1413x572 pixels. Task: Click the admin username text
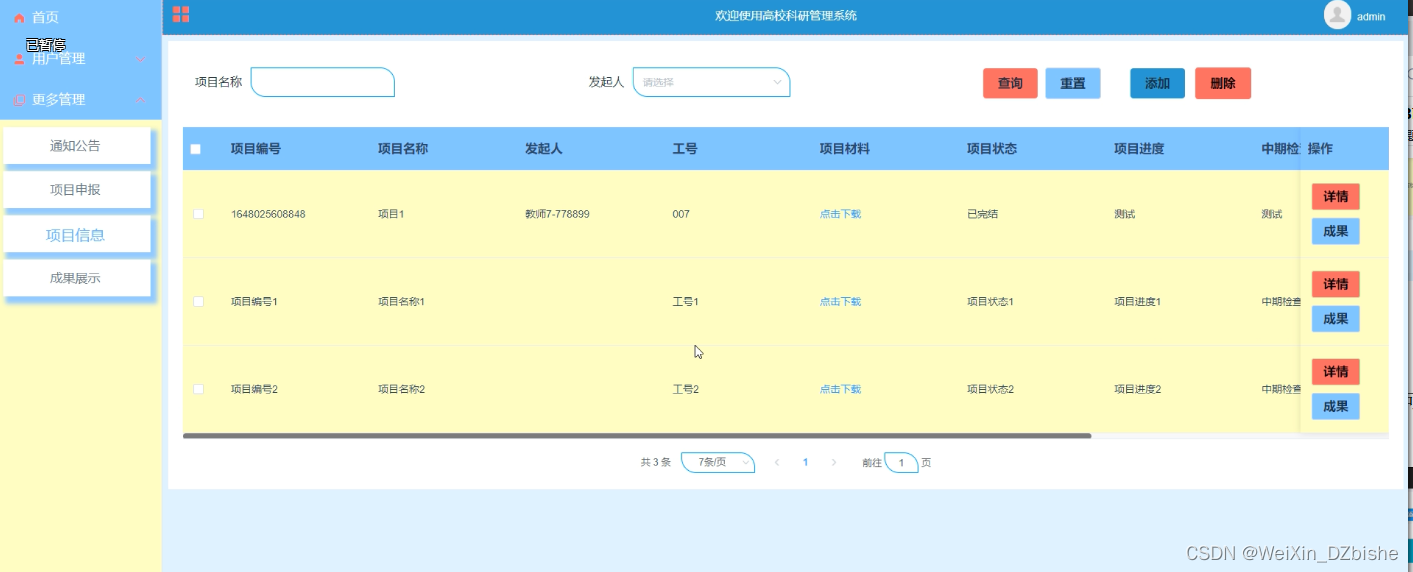1371,17
